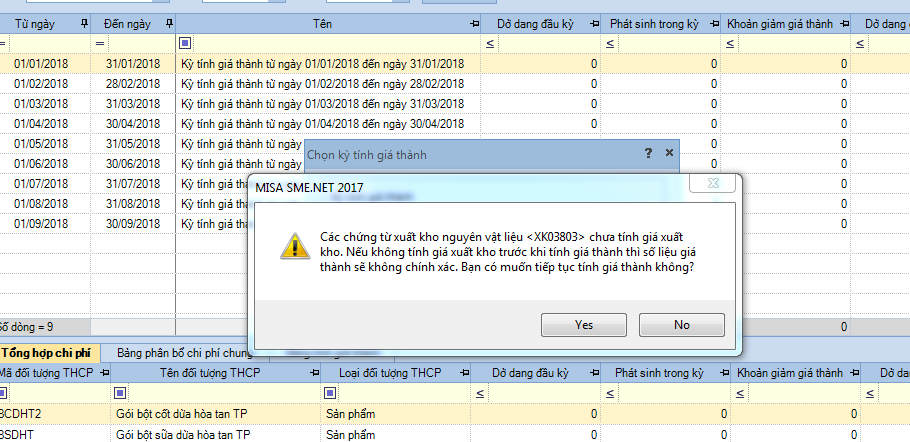The width and height of the screenshot is (910, 442).
Task: Click the yellow warning triangle icon
Action: pos(293,247)
